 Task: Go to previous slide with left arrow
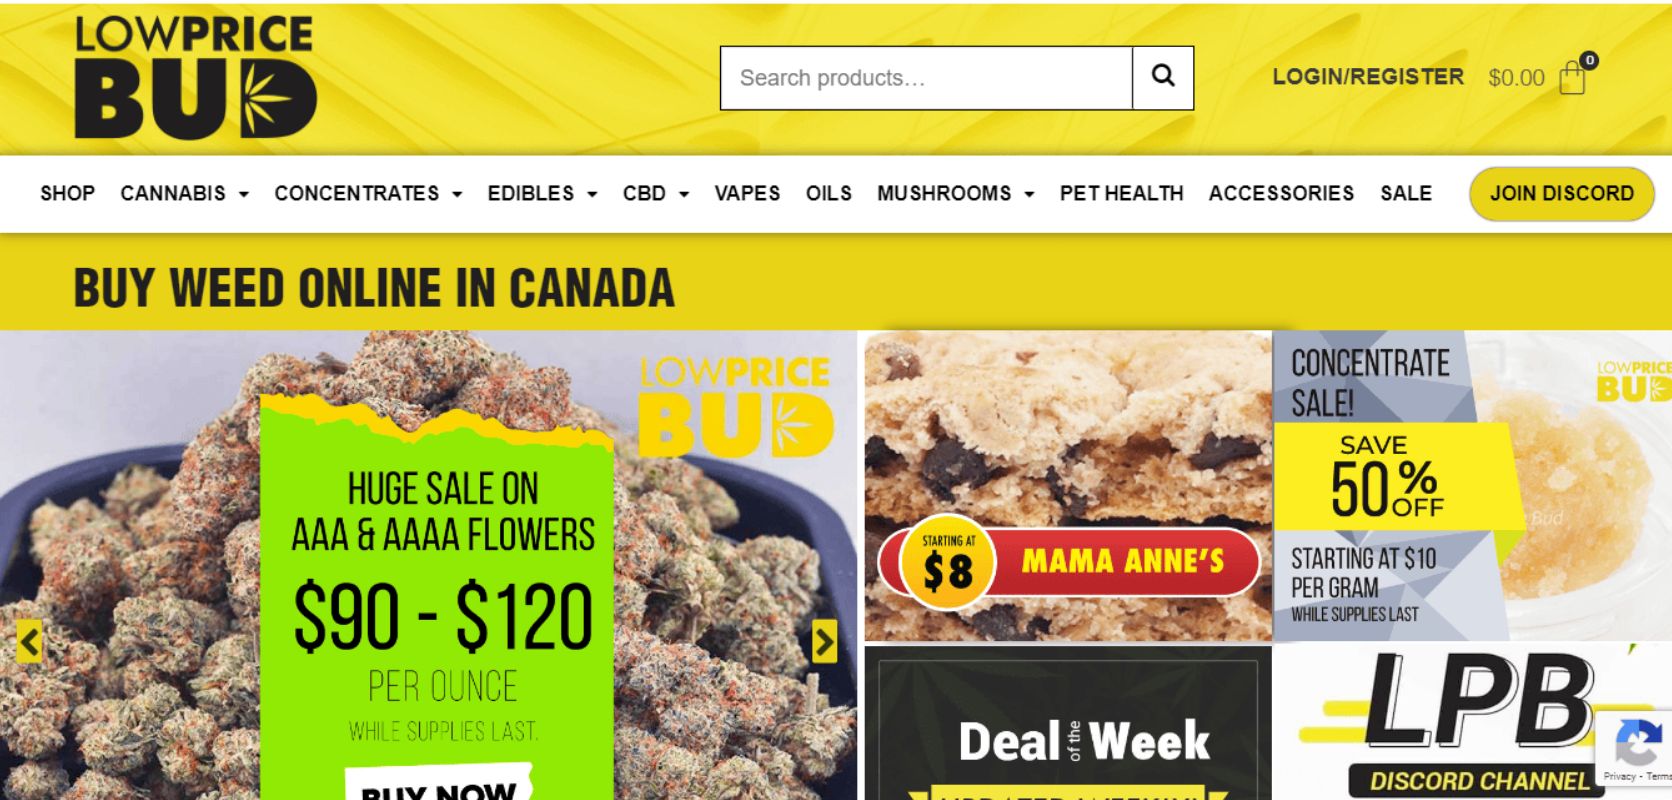(30, 642)
